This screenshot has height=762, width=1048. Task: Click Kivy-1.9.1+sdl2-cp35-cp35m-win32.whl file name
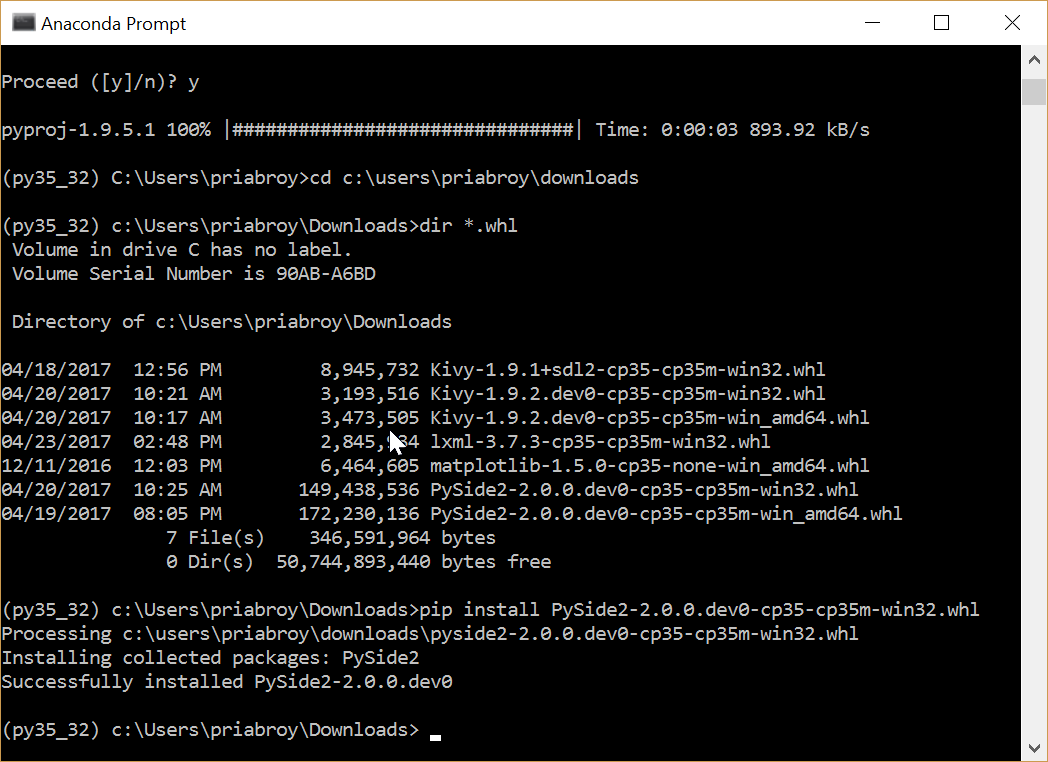[x=628, y=370]
